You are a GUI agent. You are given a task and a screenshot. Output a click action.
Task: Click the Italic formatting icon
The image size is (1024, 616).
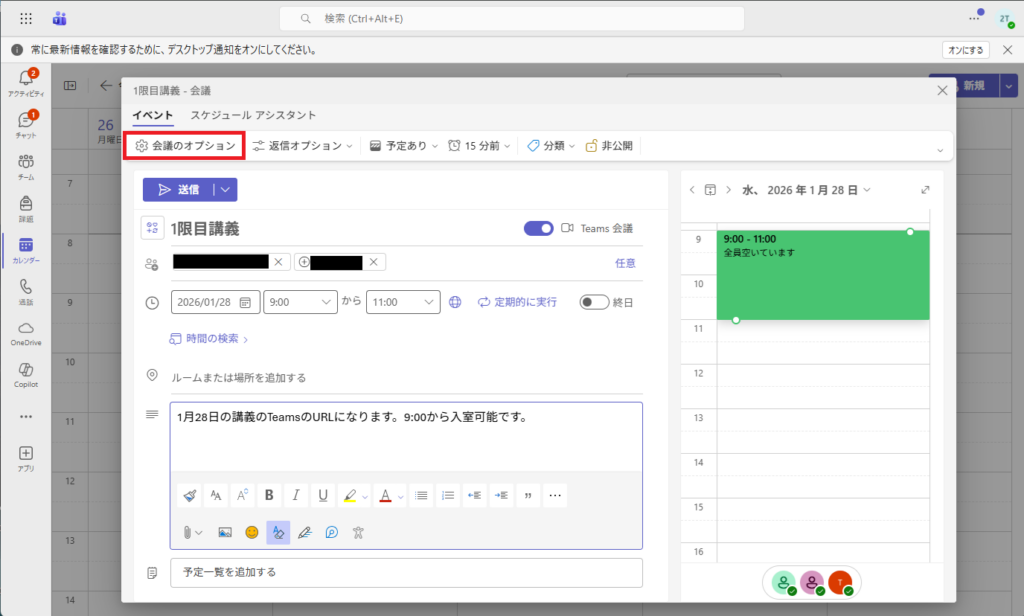pos(296,495)
